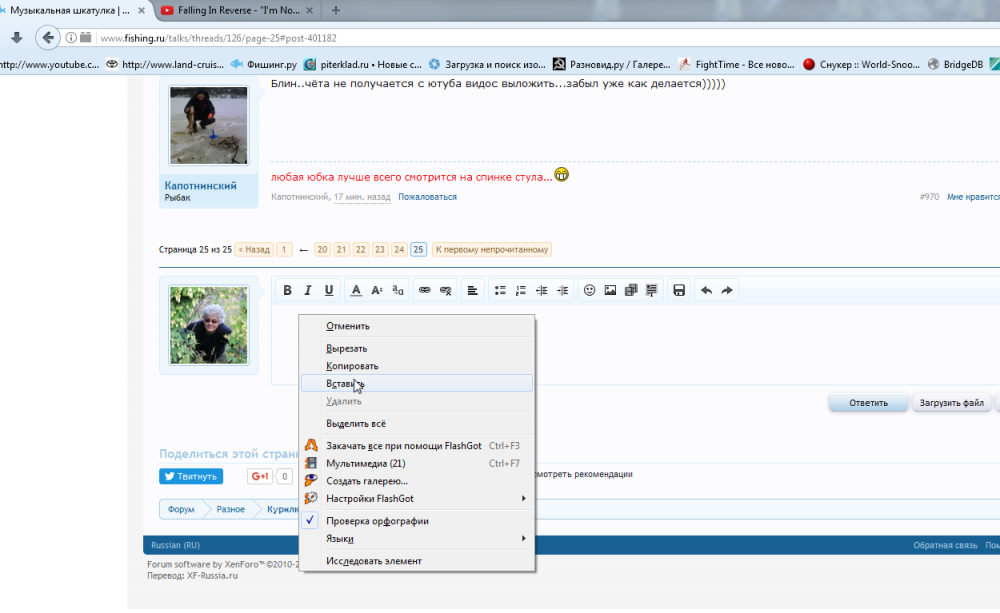Select Вставить from the context menu
1000x613 pixels.
point(345,383)
